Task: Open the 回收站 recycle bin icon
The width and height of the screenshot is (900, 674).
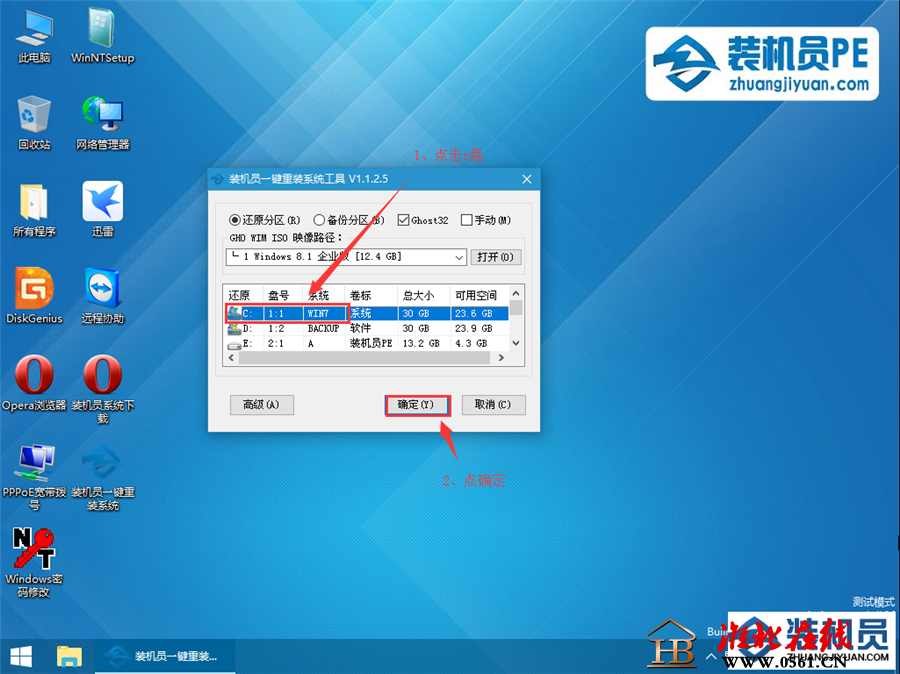Action: tap(34, 123)
